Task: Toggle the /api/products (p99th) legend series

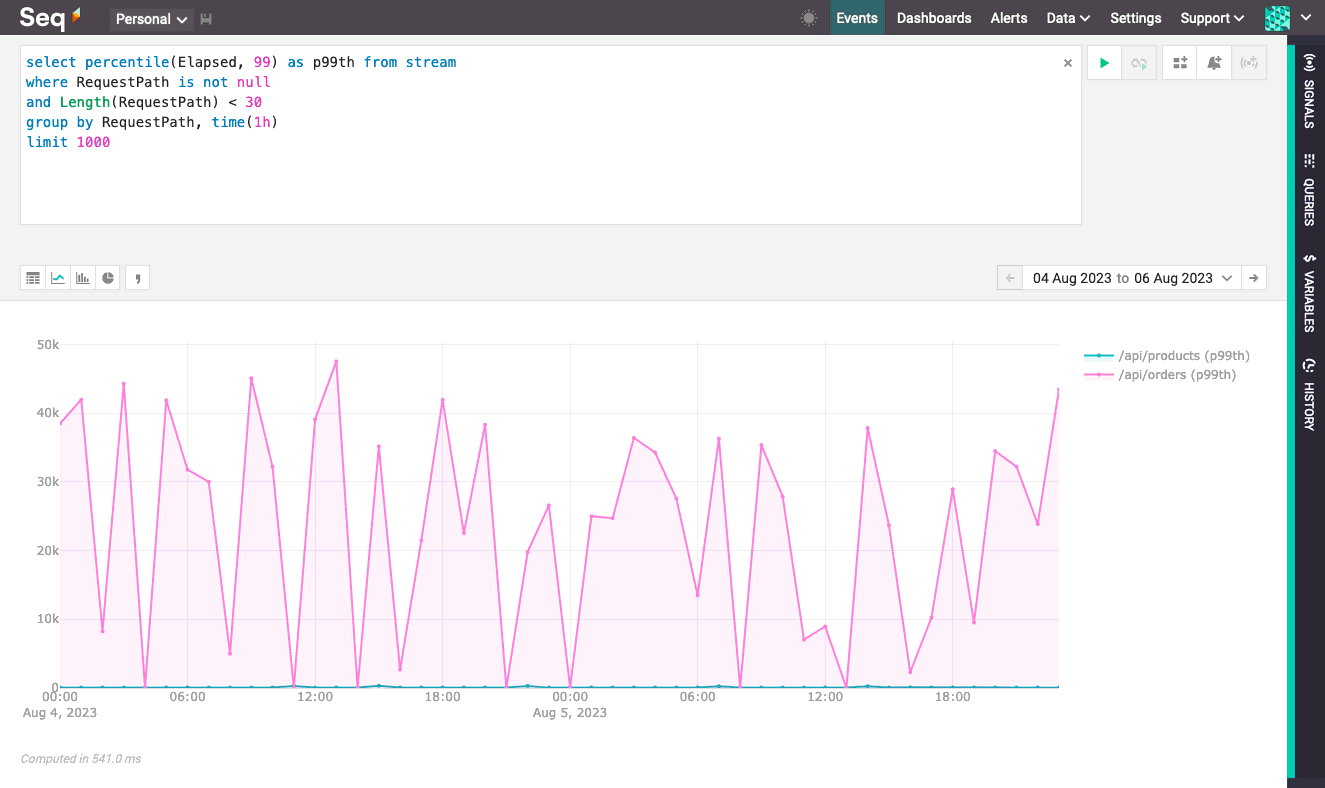Action: tap(1167, 355)
